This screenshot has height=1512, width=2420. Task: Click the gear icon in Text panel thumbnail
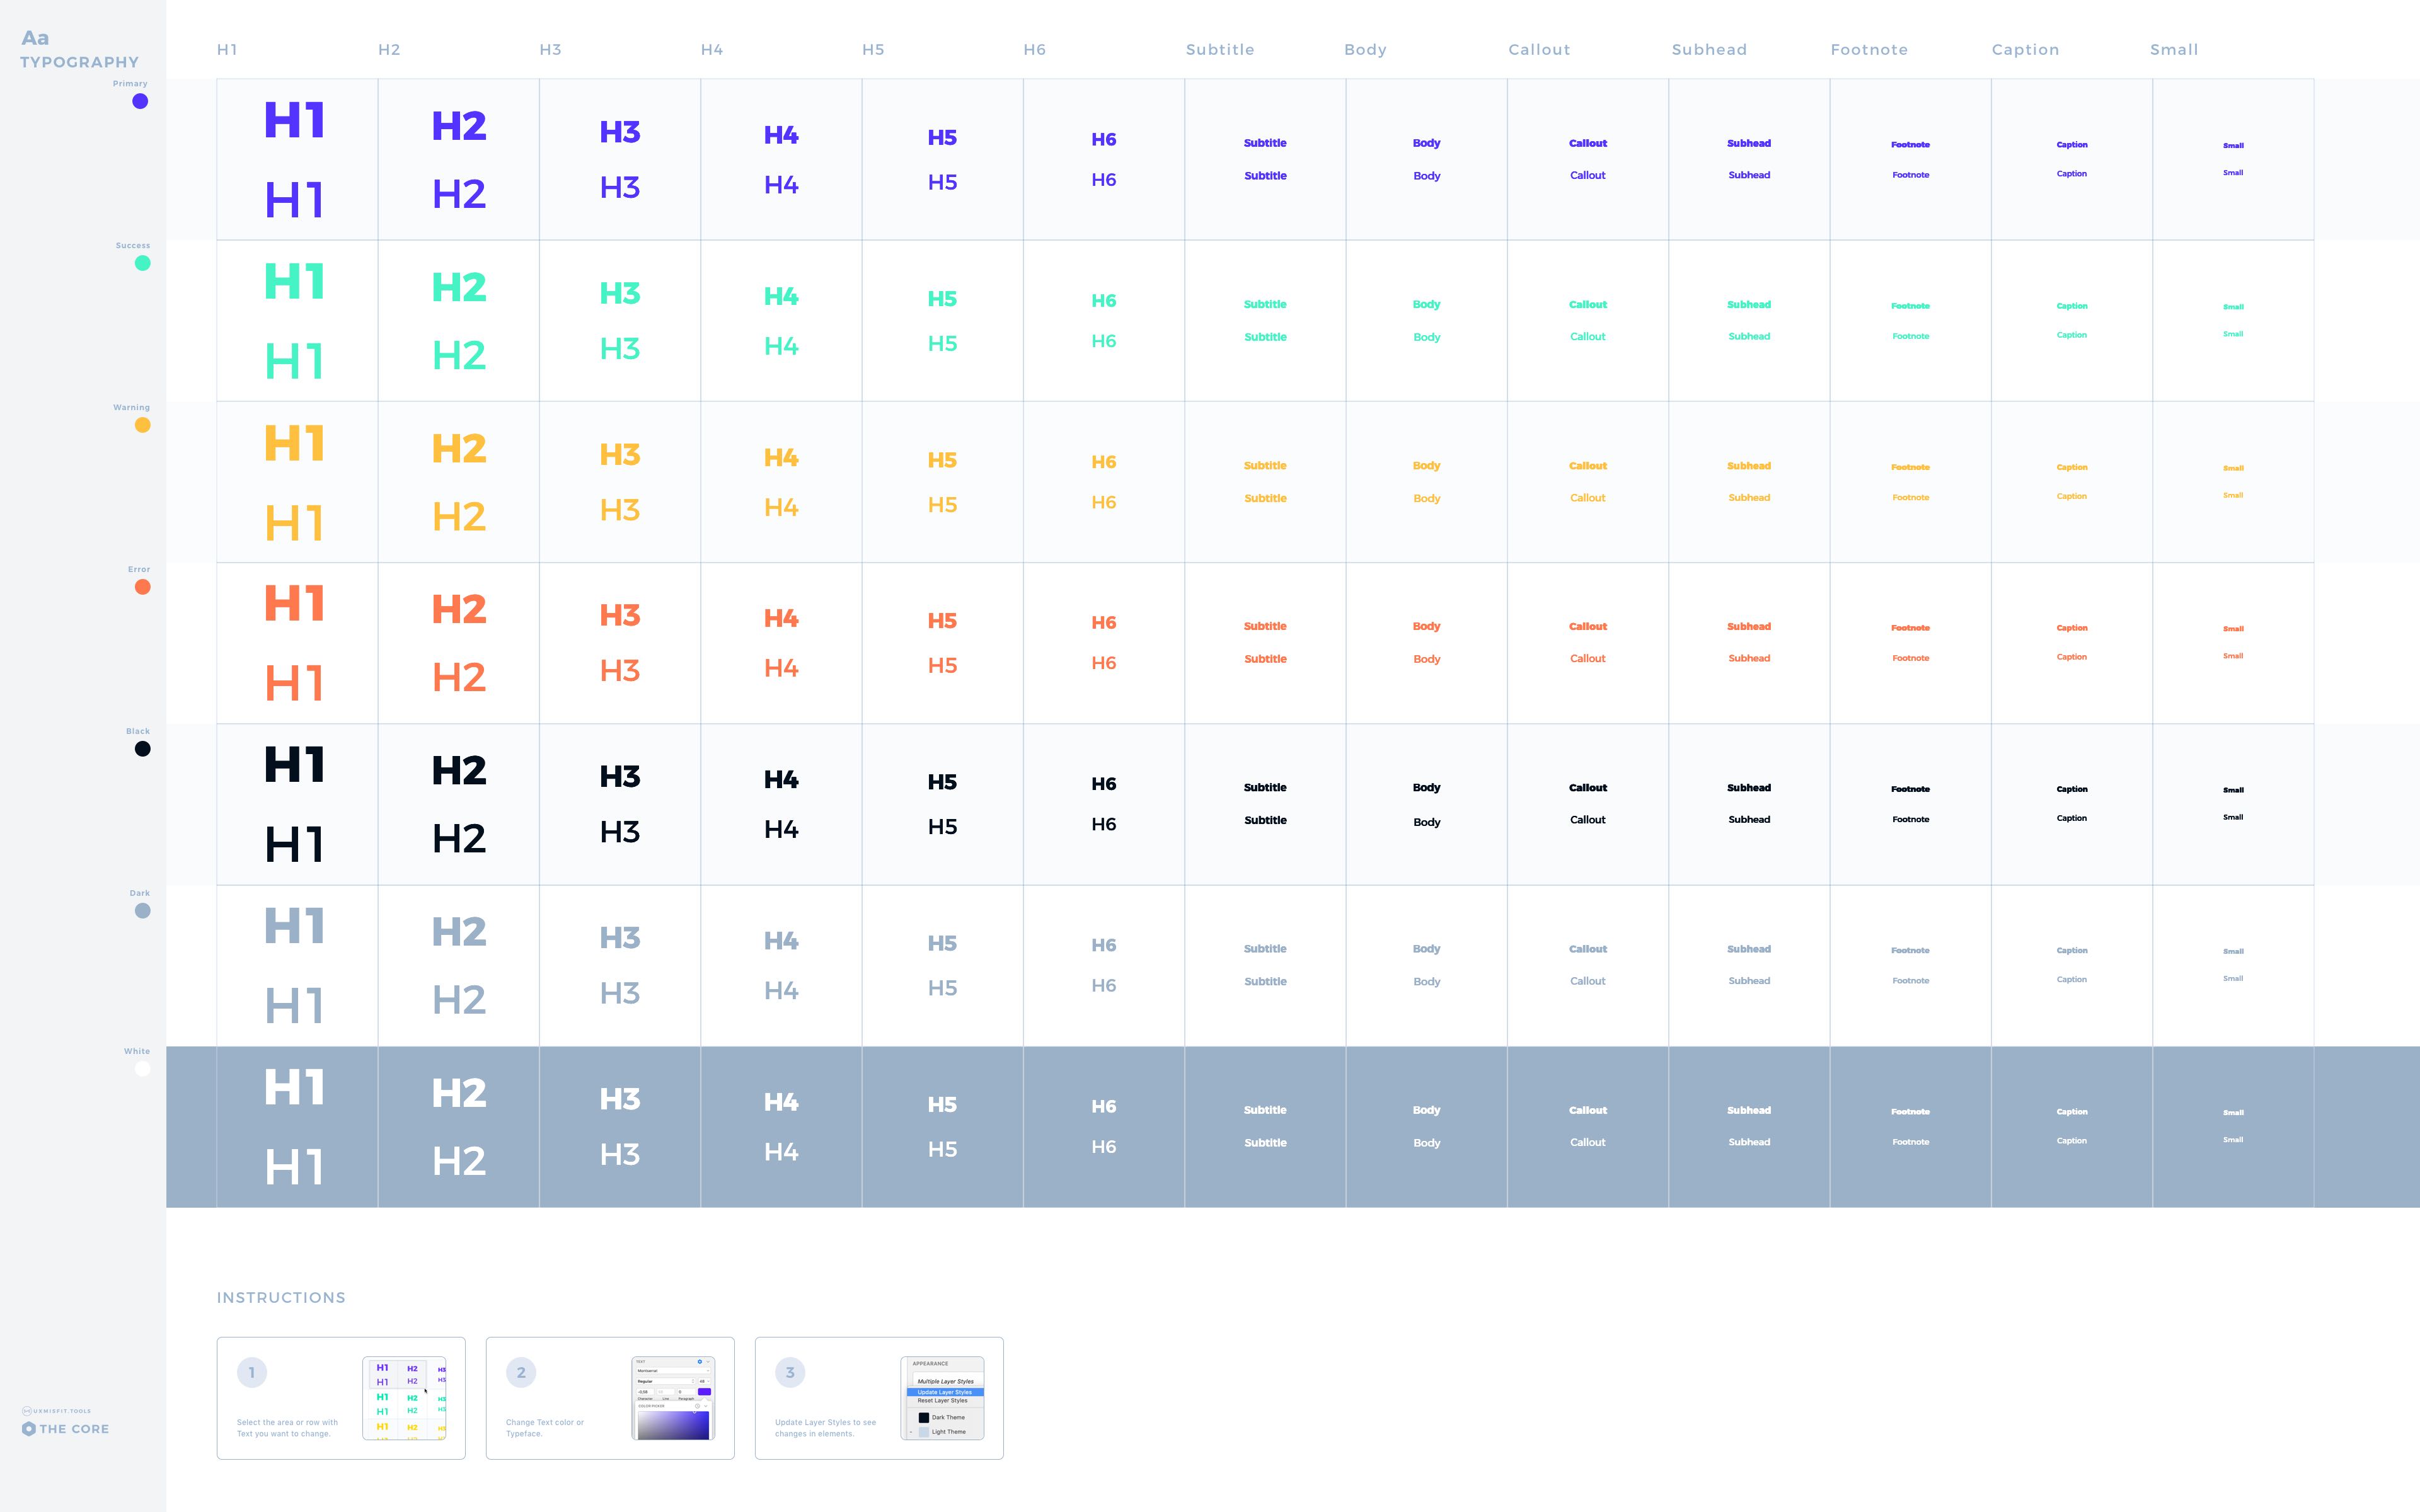tap(700, 1362)
